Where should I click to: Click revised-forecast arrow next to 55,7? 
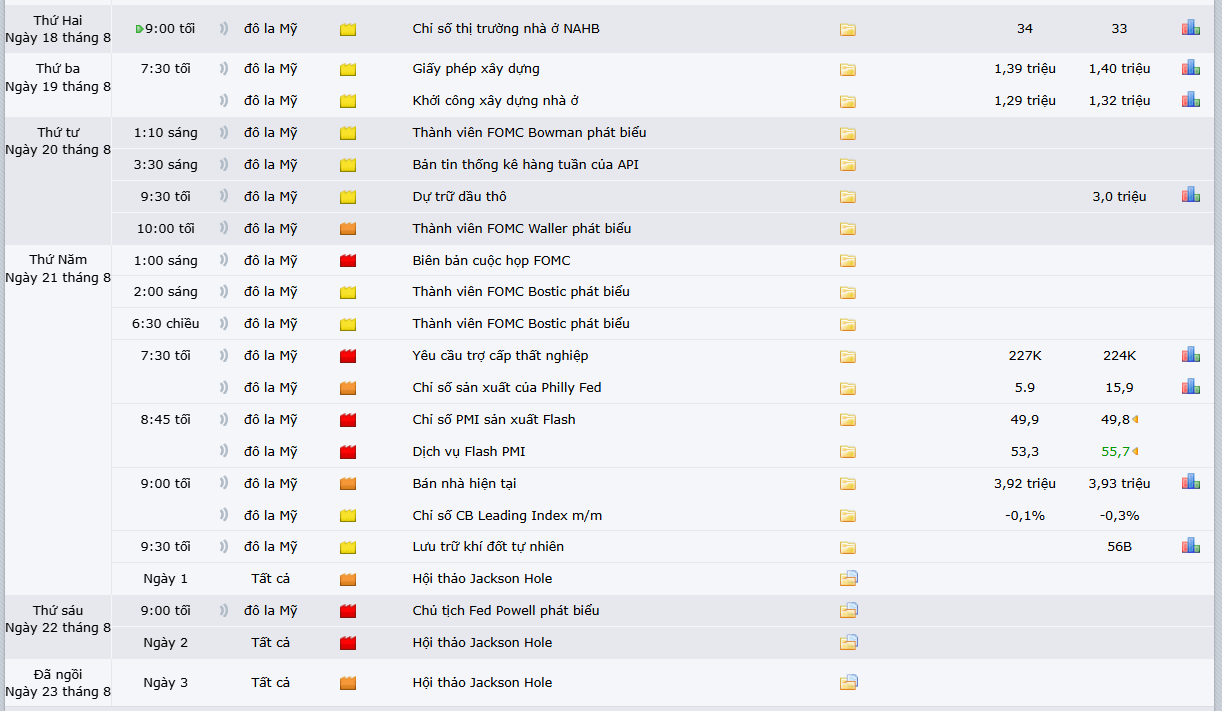(1136, 452)
